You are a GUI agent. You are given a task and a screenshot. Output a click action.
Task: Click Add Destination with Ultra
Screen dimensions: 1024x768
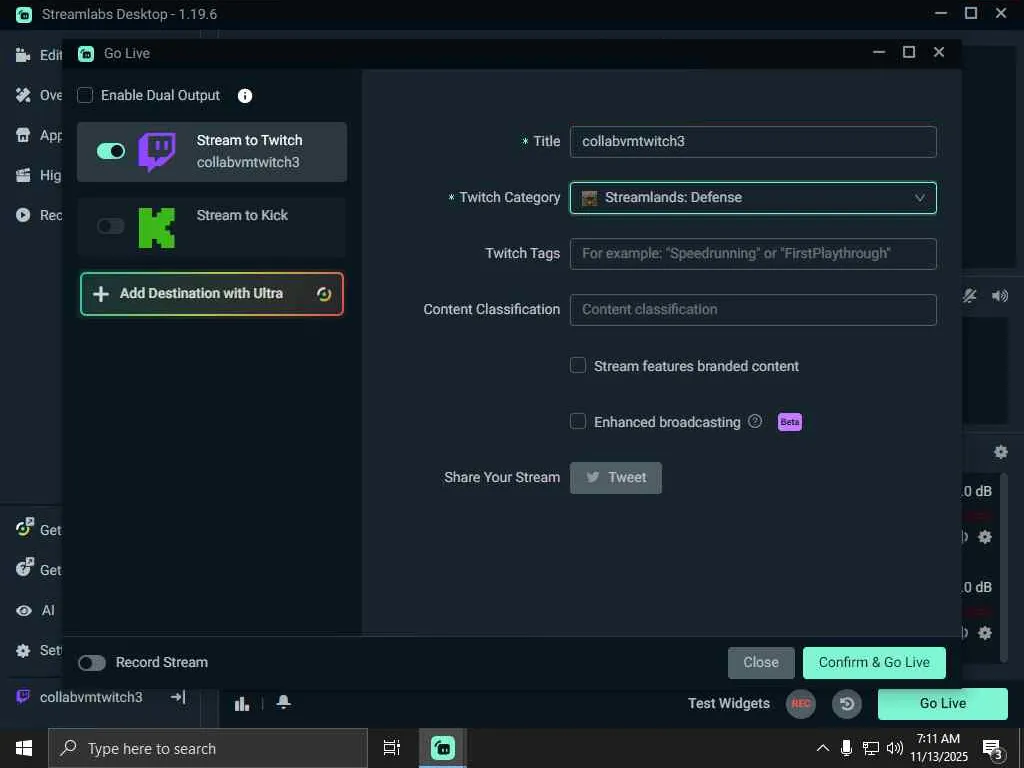pyautogui.click(x=212, y=294)
